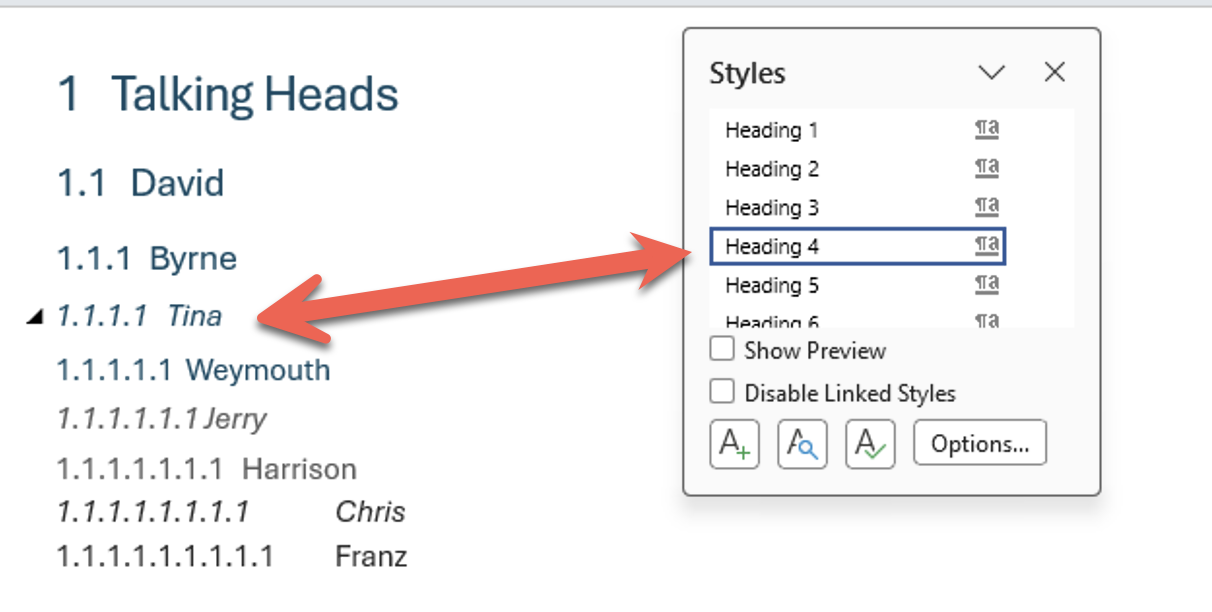The image size is (1212, 612).
Task: Open the Manage Styles icon button
Action: coord(869,444)
